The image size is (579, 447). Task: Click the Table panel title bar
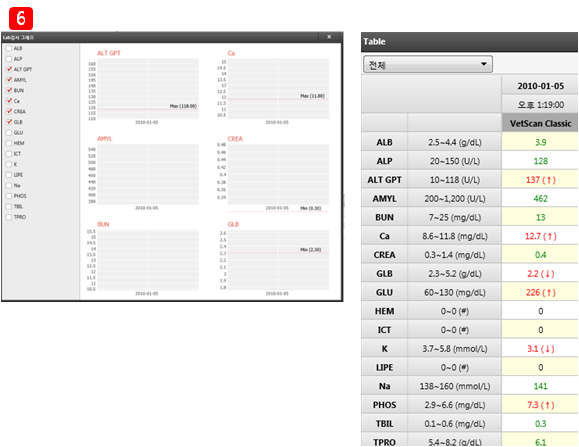pos(469,42)
